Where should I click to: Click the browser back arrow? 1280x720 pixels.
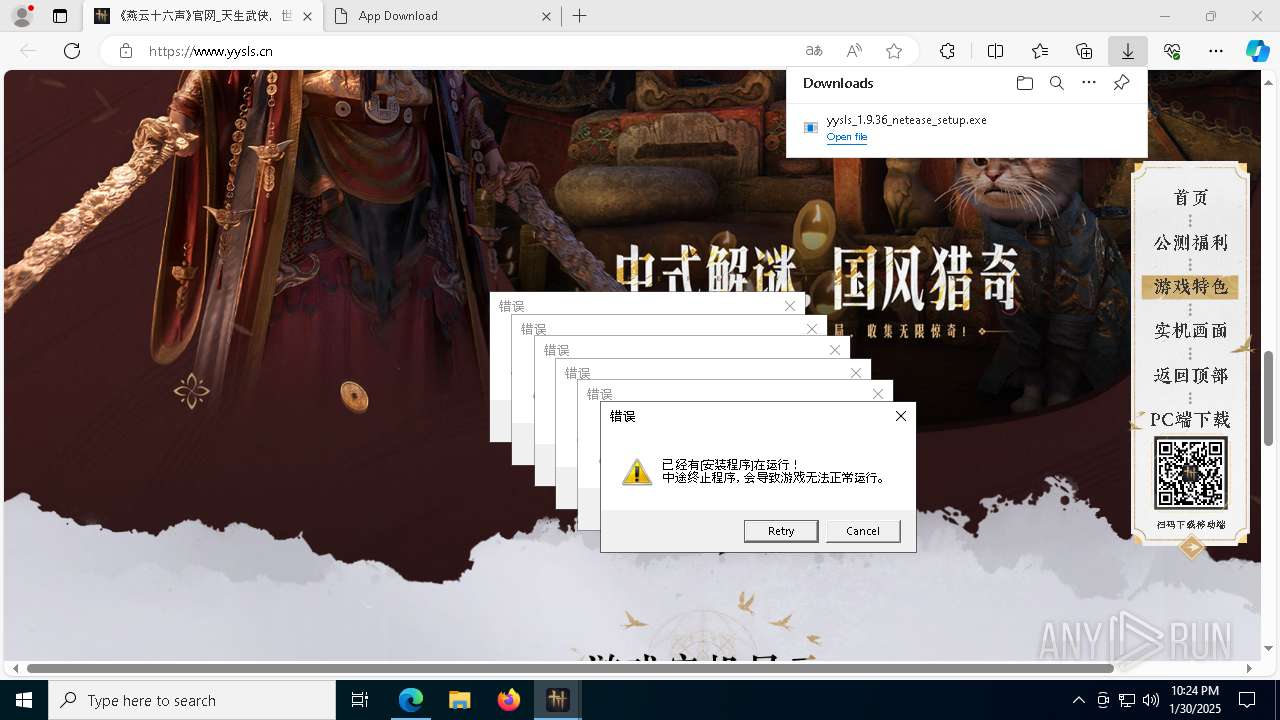click(x=28, y=51)
